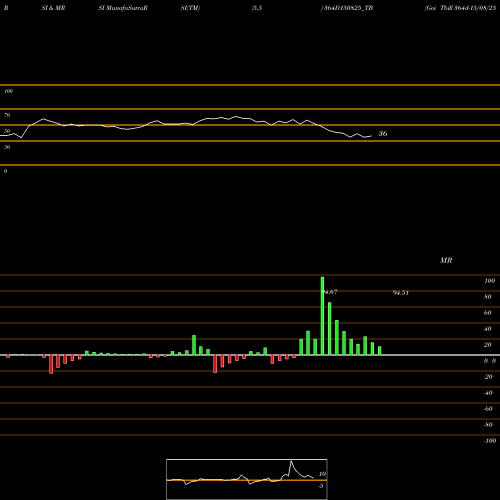Click the '-5' label in mini chart

(321, 486)
